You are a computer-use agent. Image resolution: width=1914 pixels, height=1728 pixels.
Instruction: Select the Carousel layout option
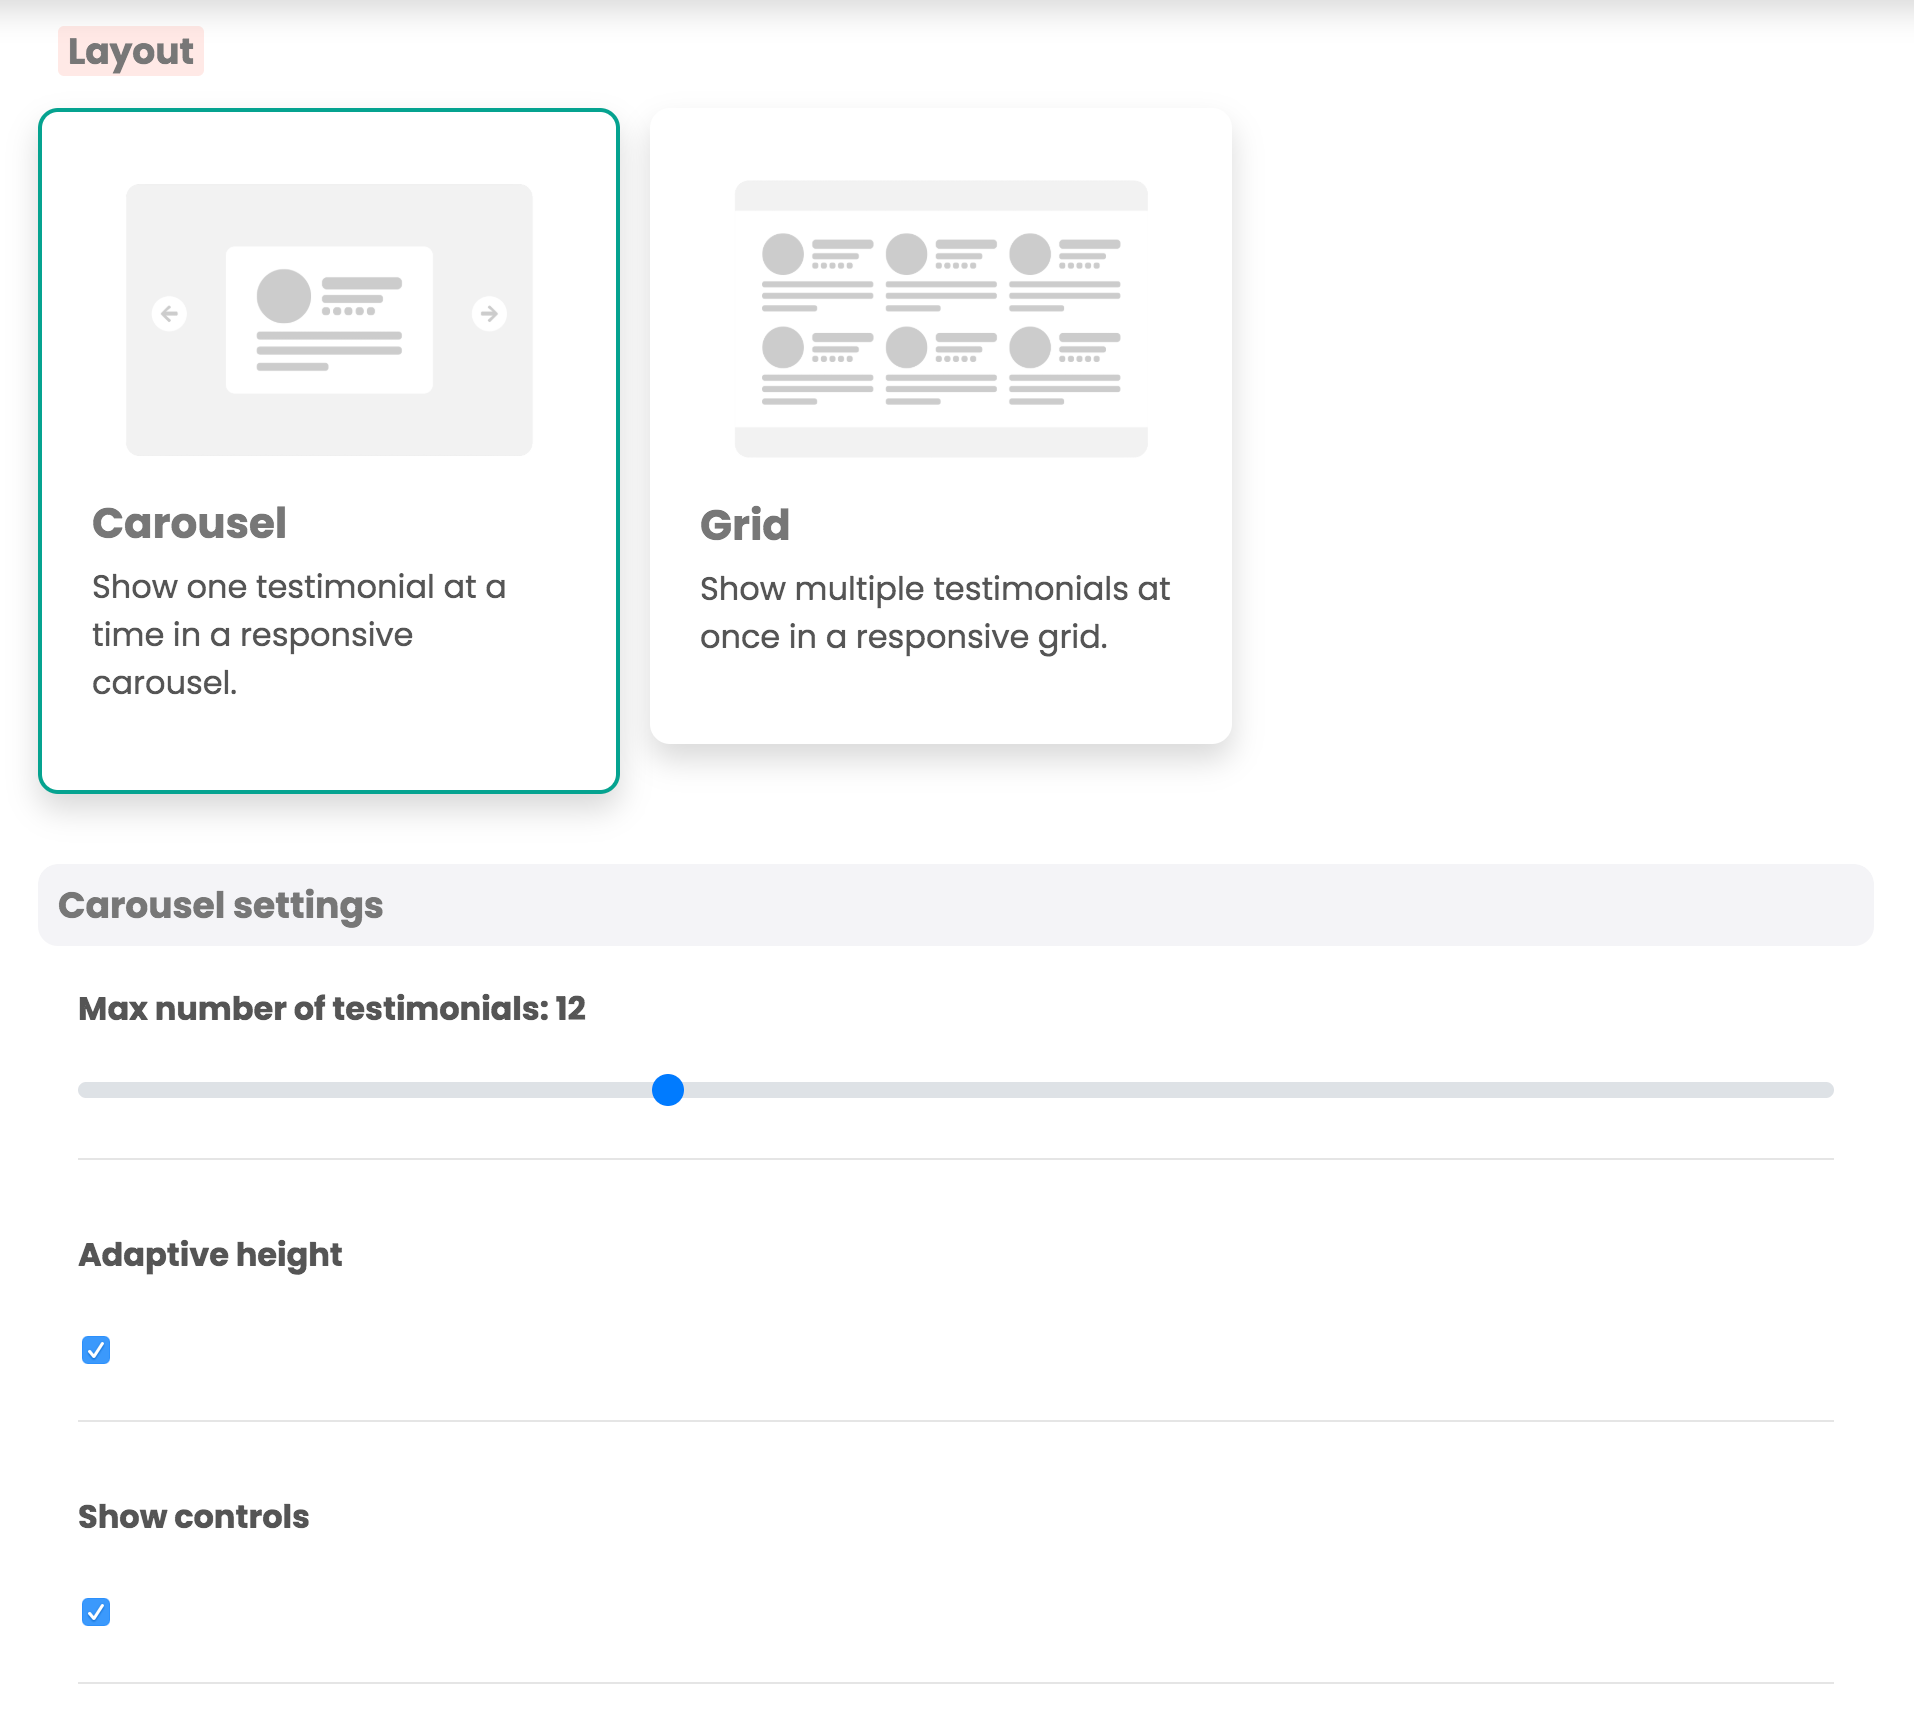pos(330,450)
